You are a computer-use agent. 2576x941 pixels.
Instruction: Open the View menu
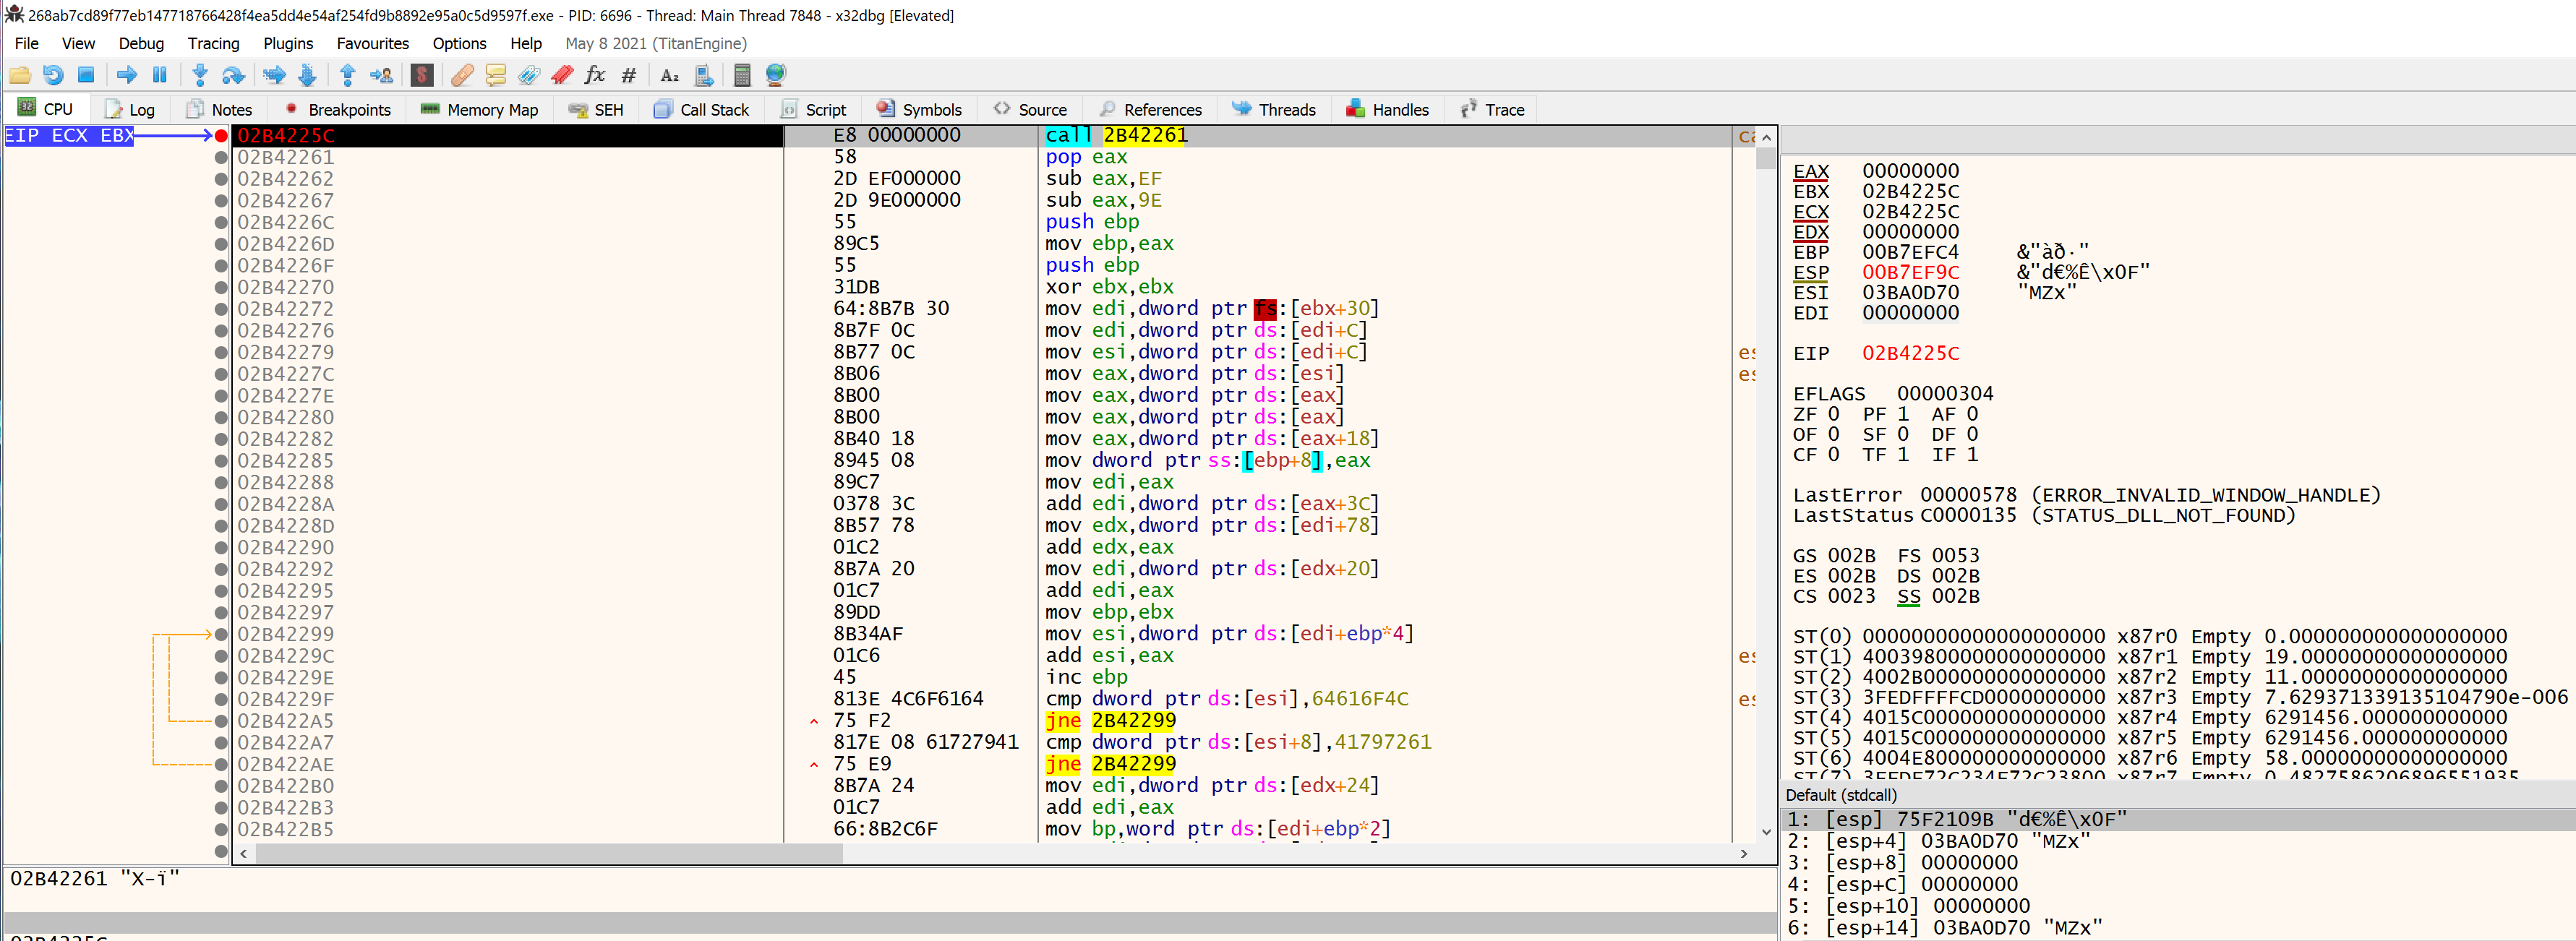click(x=78, y=44)
